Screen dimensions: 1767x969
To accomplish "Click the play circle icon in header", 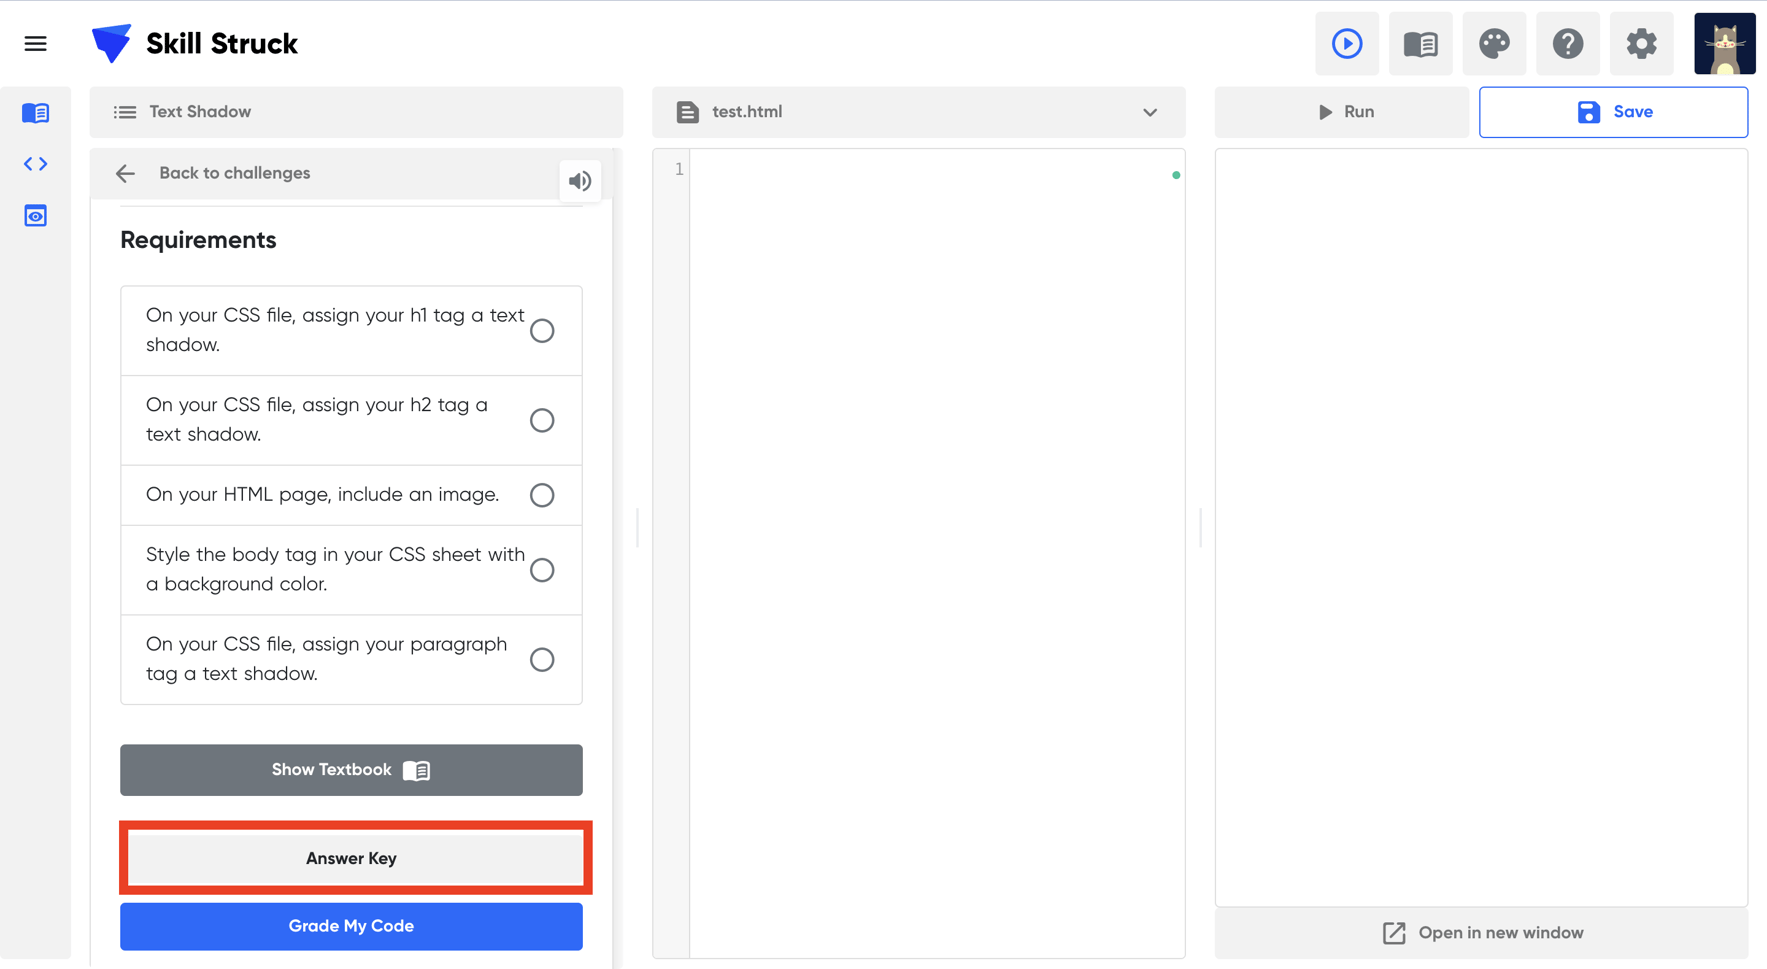I will (x=1346, y=44).
